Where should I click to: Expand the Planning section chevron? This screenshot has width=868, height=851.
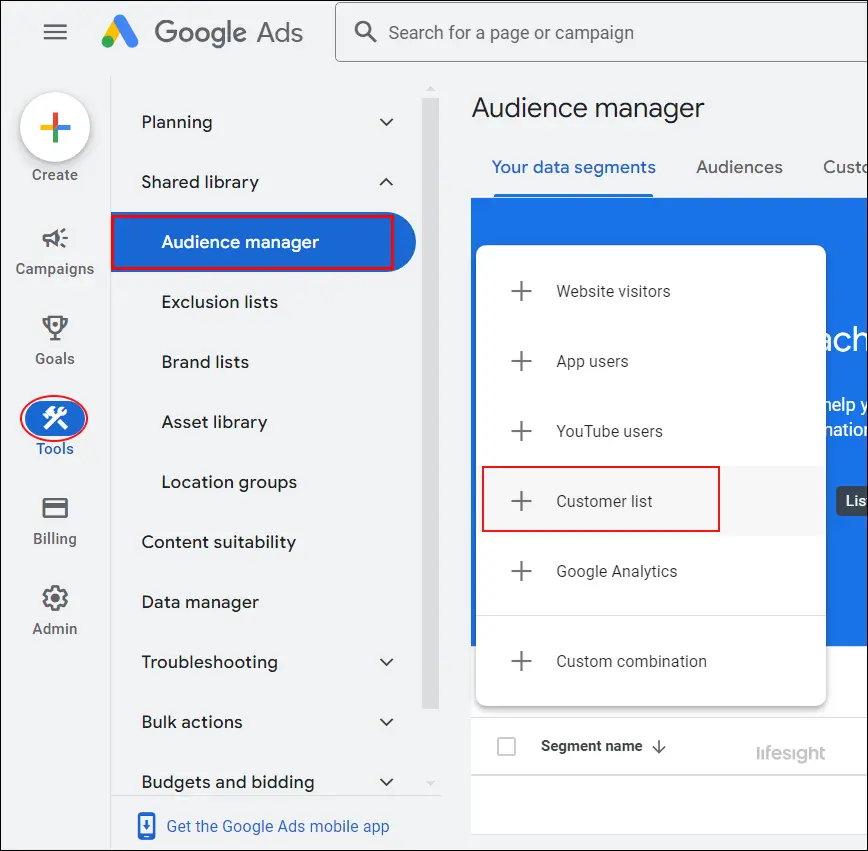tap(386, 122)
